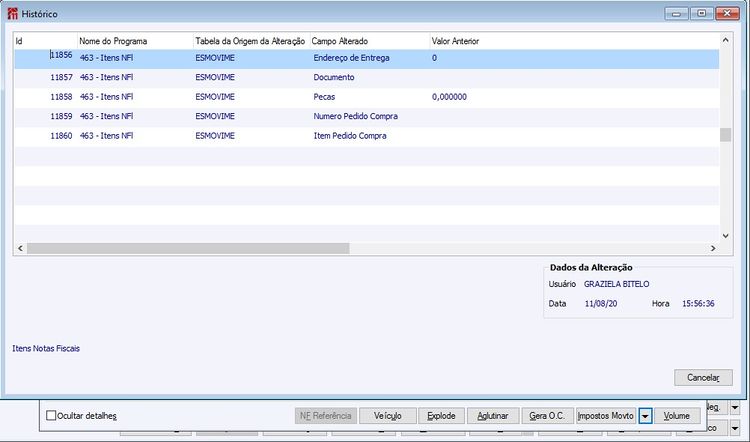
Task: Click the 0,000000 value cell
Action: [x=449, y=97]
